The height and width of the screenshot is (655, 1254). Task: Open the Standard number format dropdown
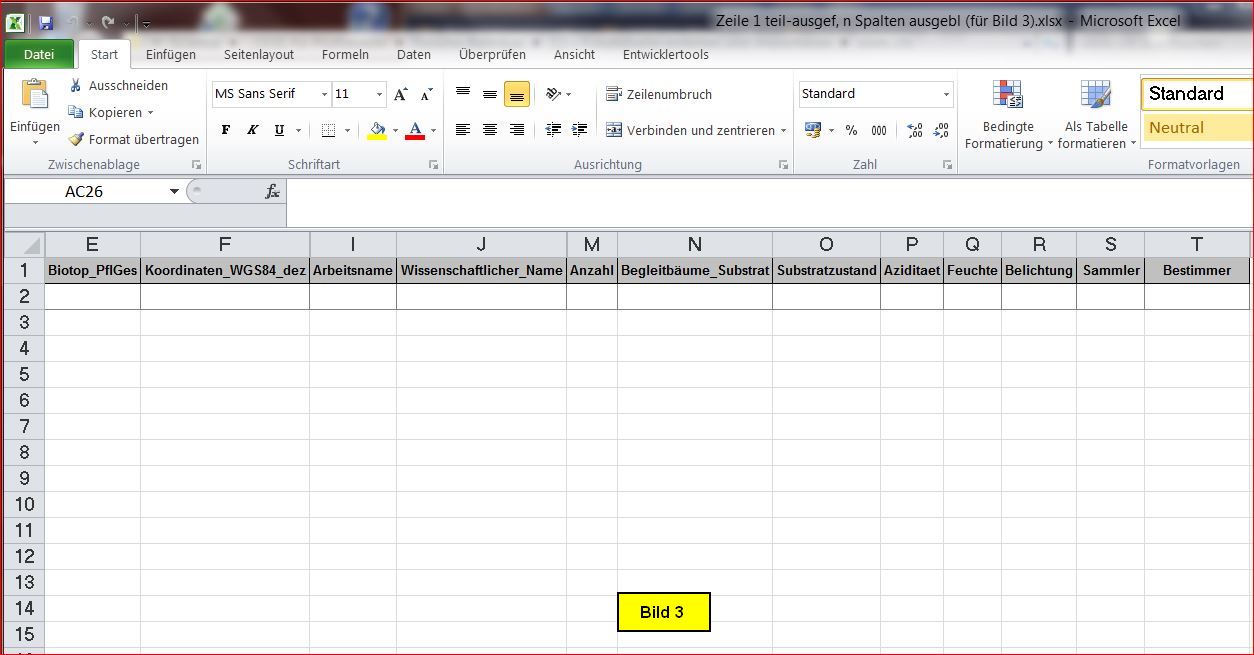click(946, 94)
